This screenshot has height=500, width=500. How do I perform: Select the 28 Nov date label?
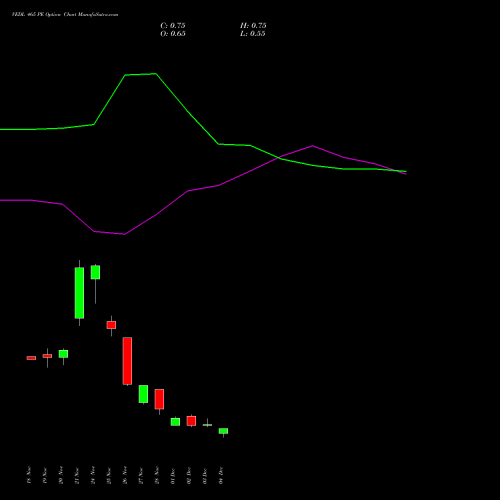(x=157, y=475)
